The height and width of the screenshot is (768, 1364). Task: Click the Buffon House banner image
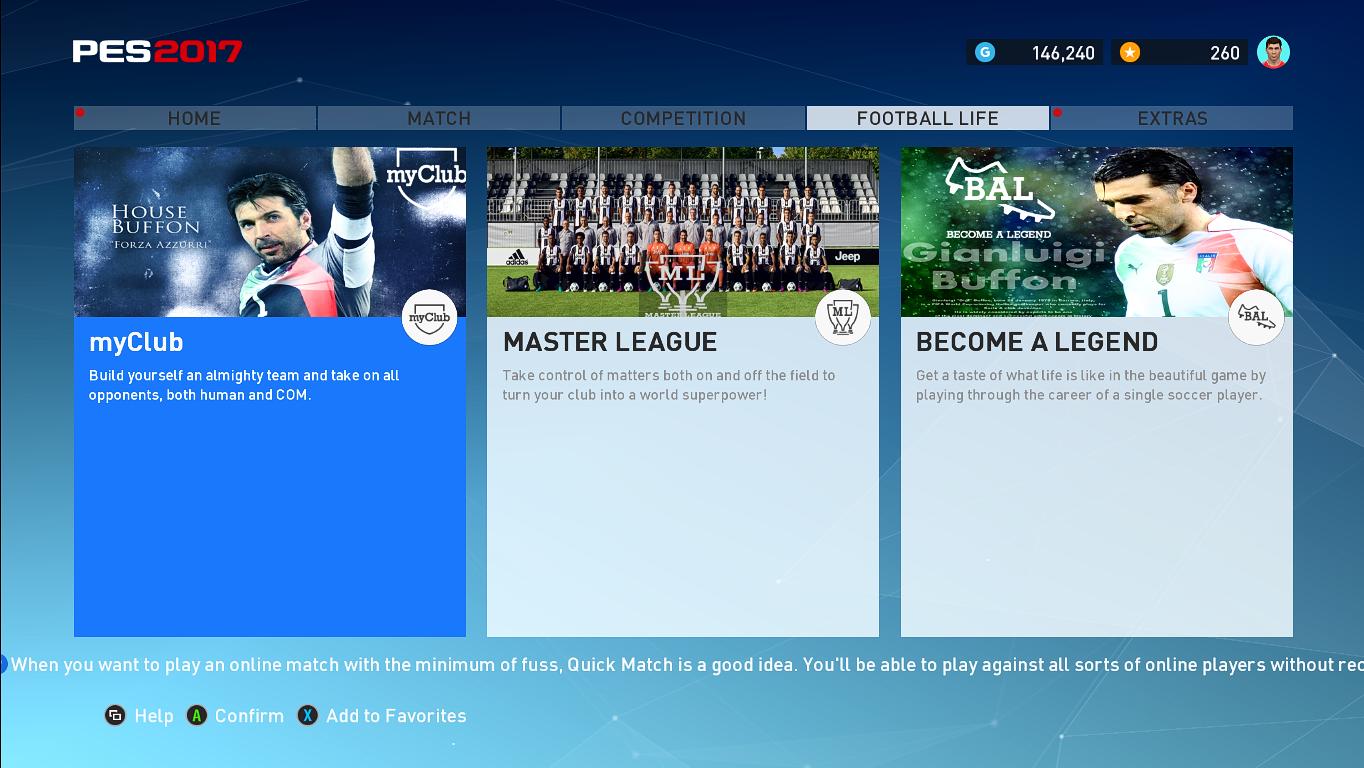[x=270, y=232]
